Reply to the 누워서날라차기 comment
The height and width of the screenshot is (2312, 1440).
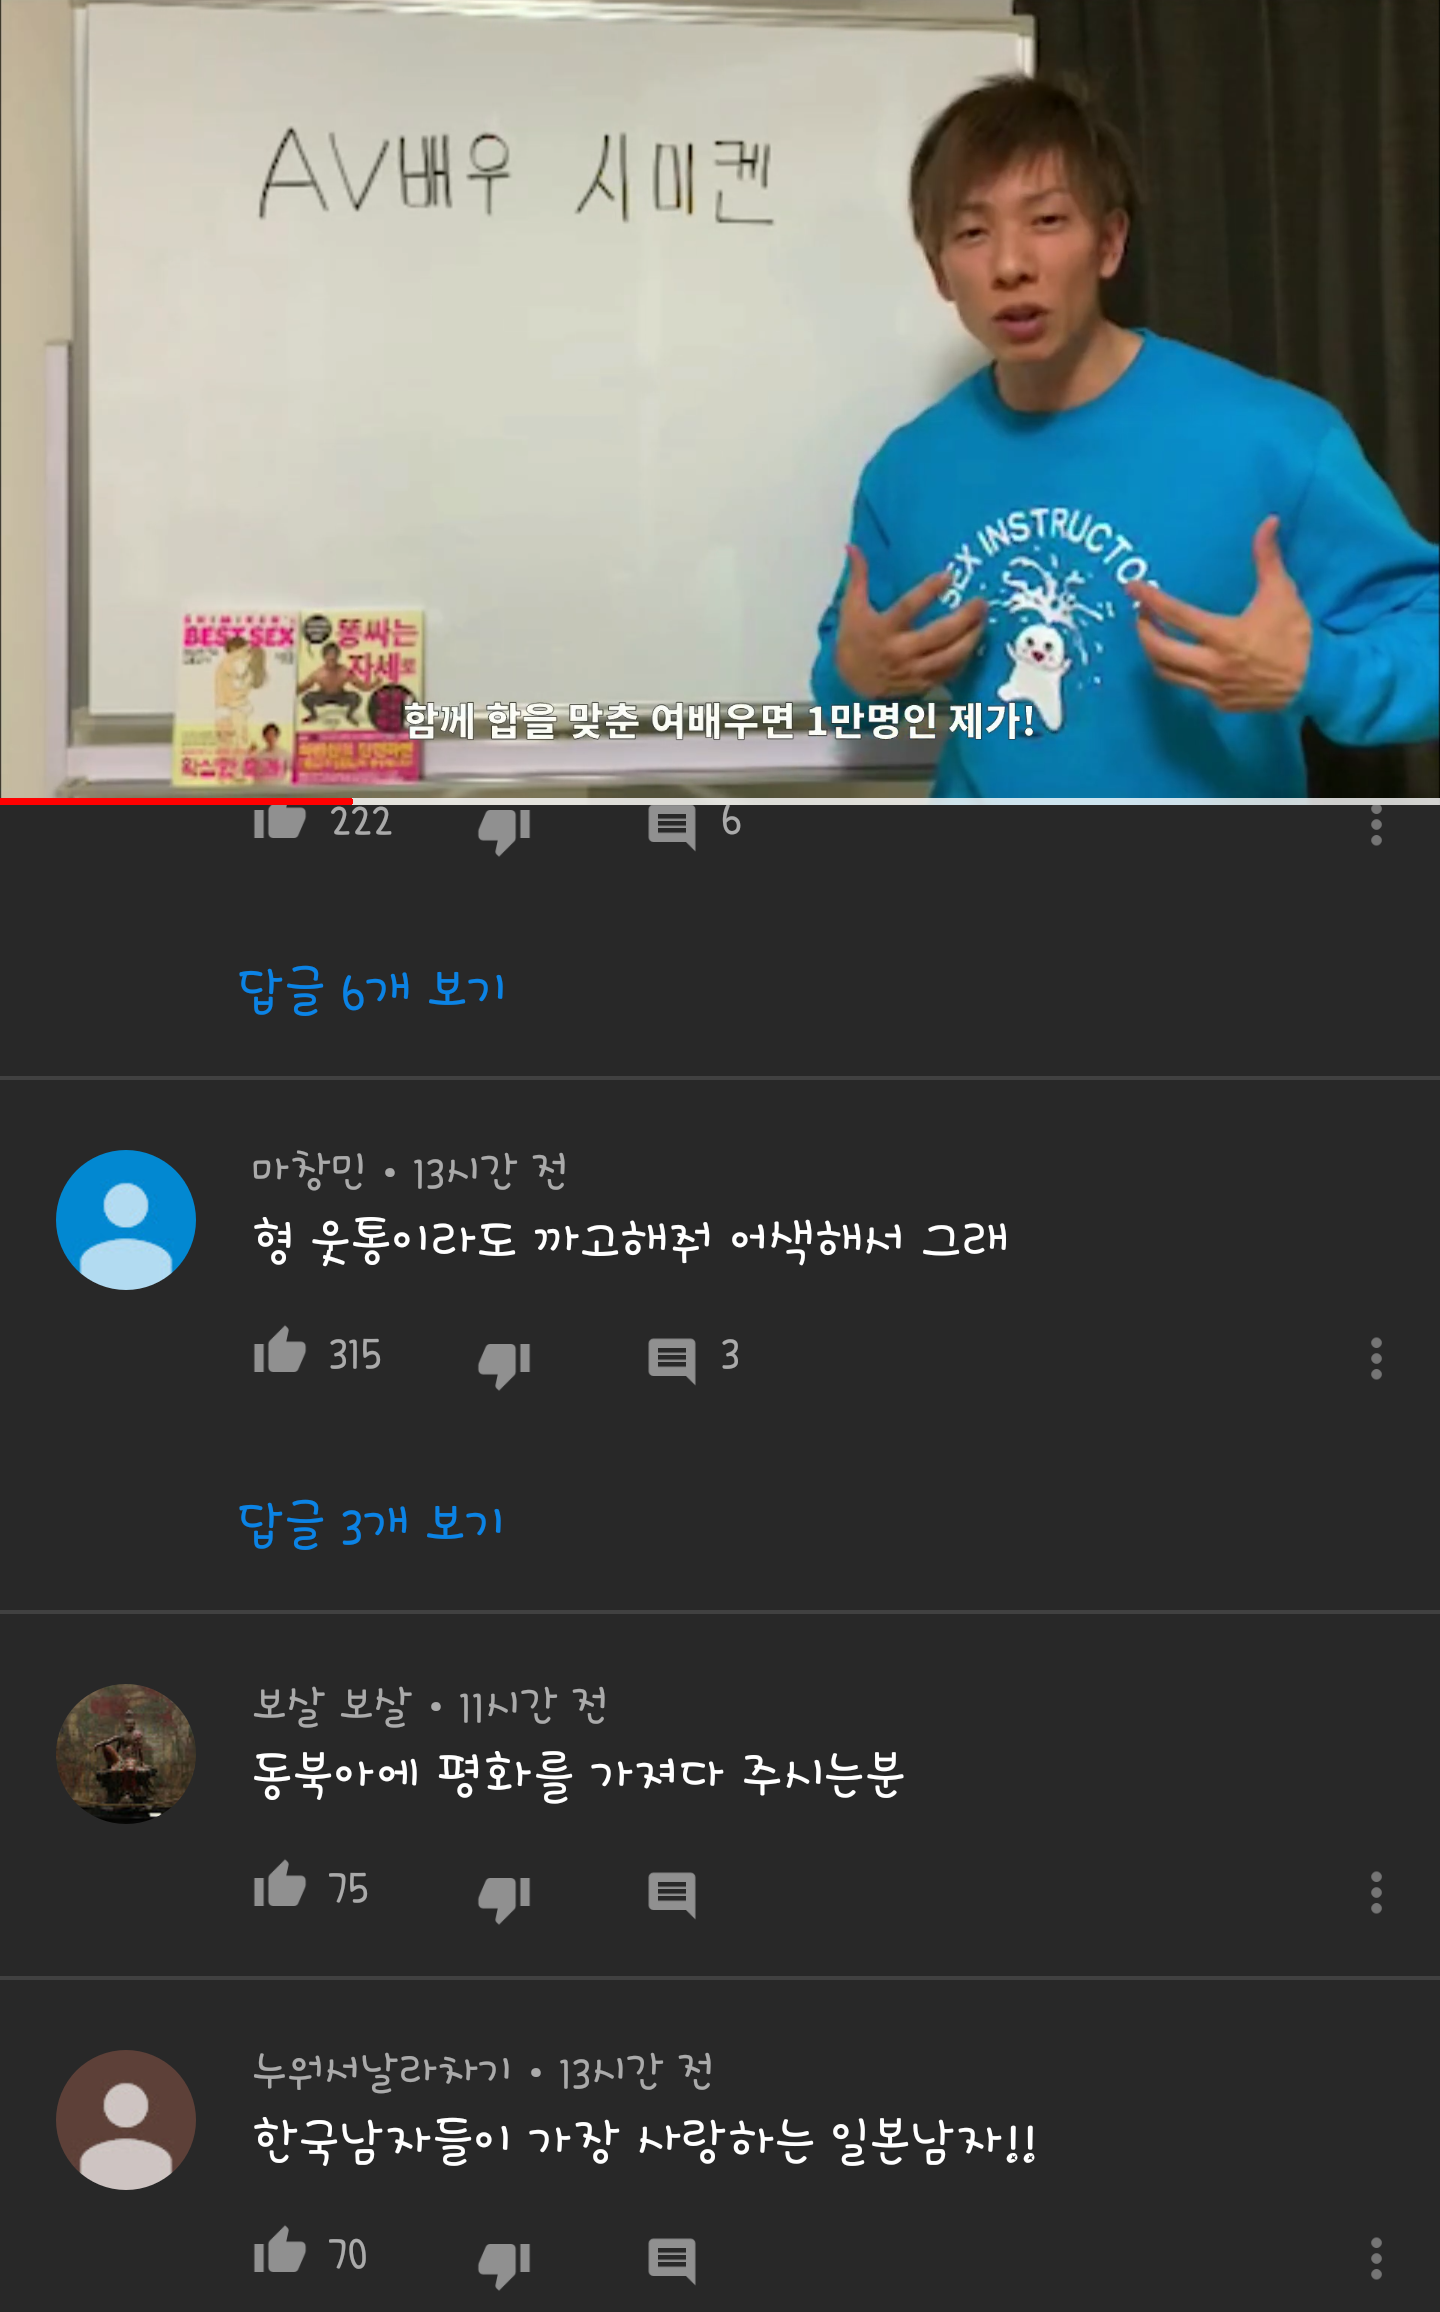[672, 2260]
